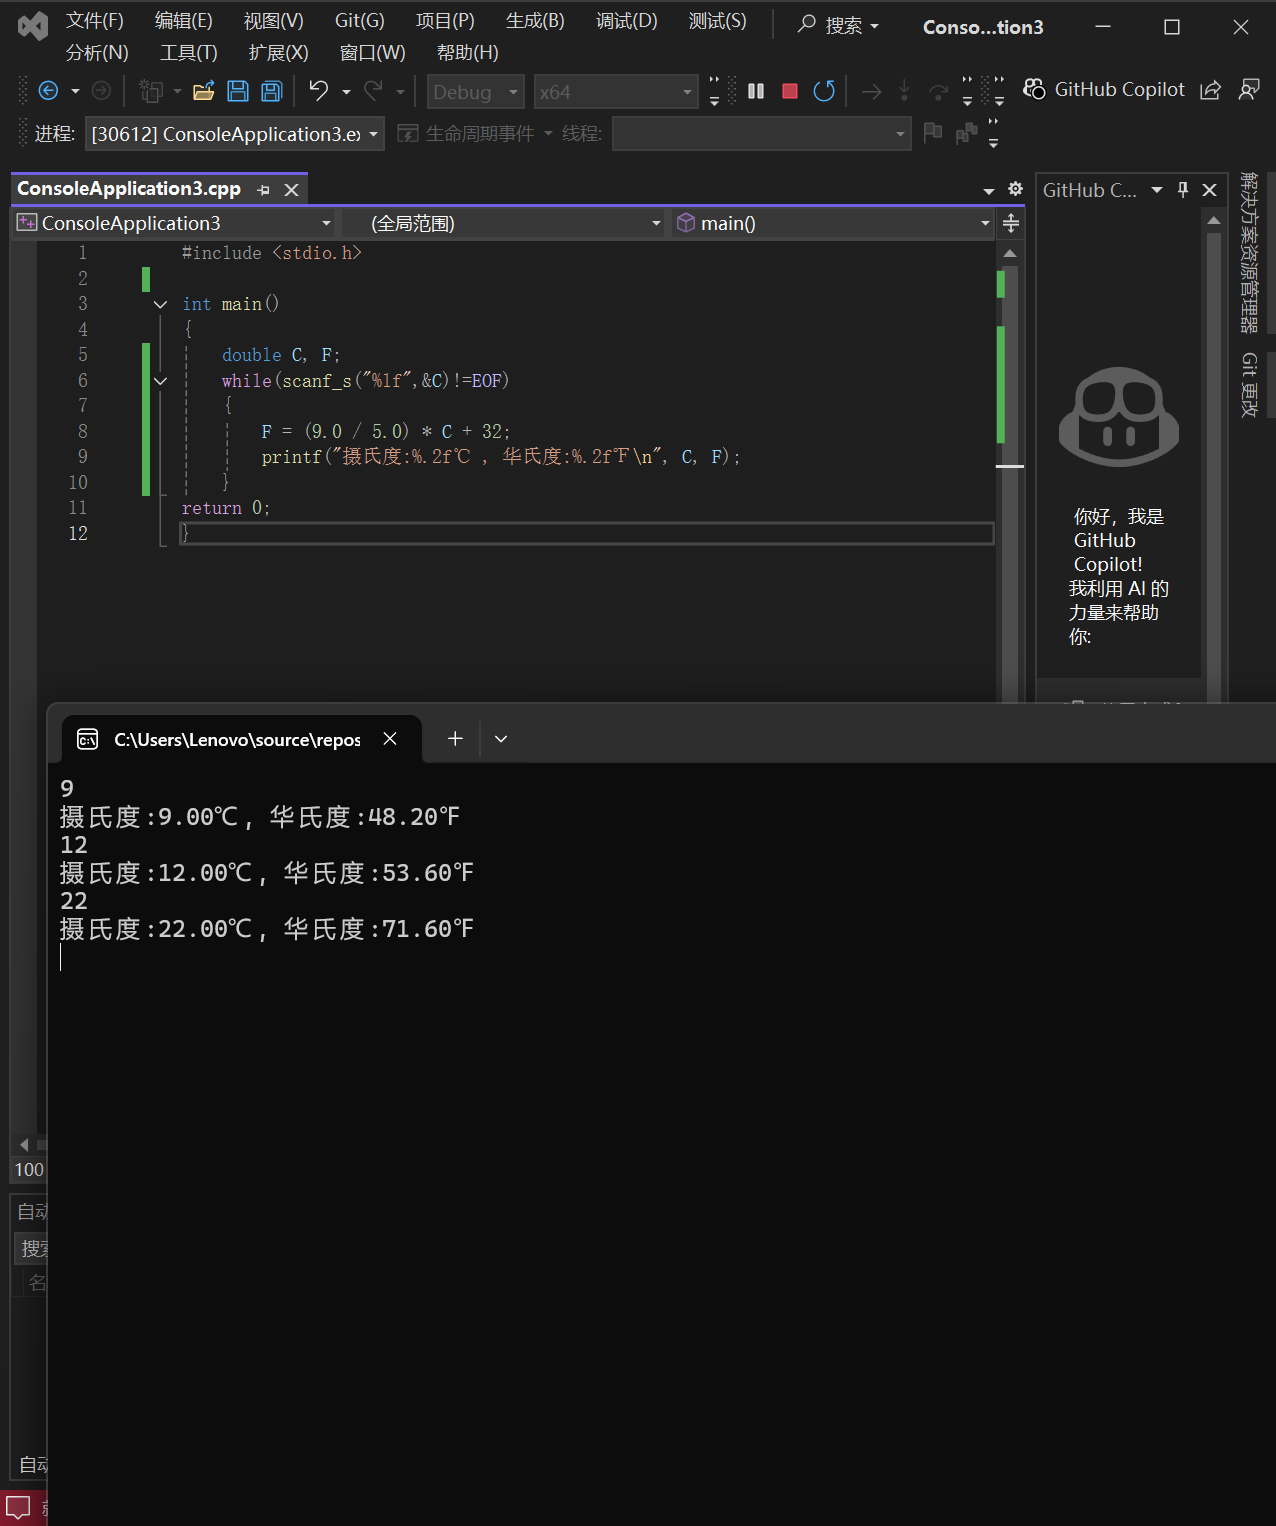Open the 扩展(X) menu
The image size is (1276, 1526).
pos(278,53)
